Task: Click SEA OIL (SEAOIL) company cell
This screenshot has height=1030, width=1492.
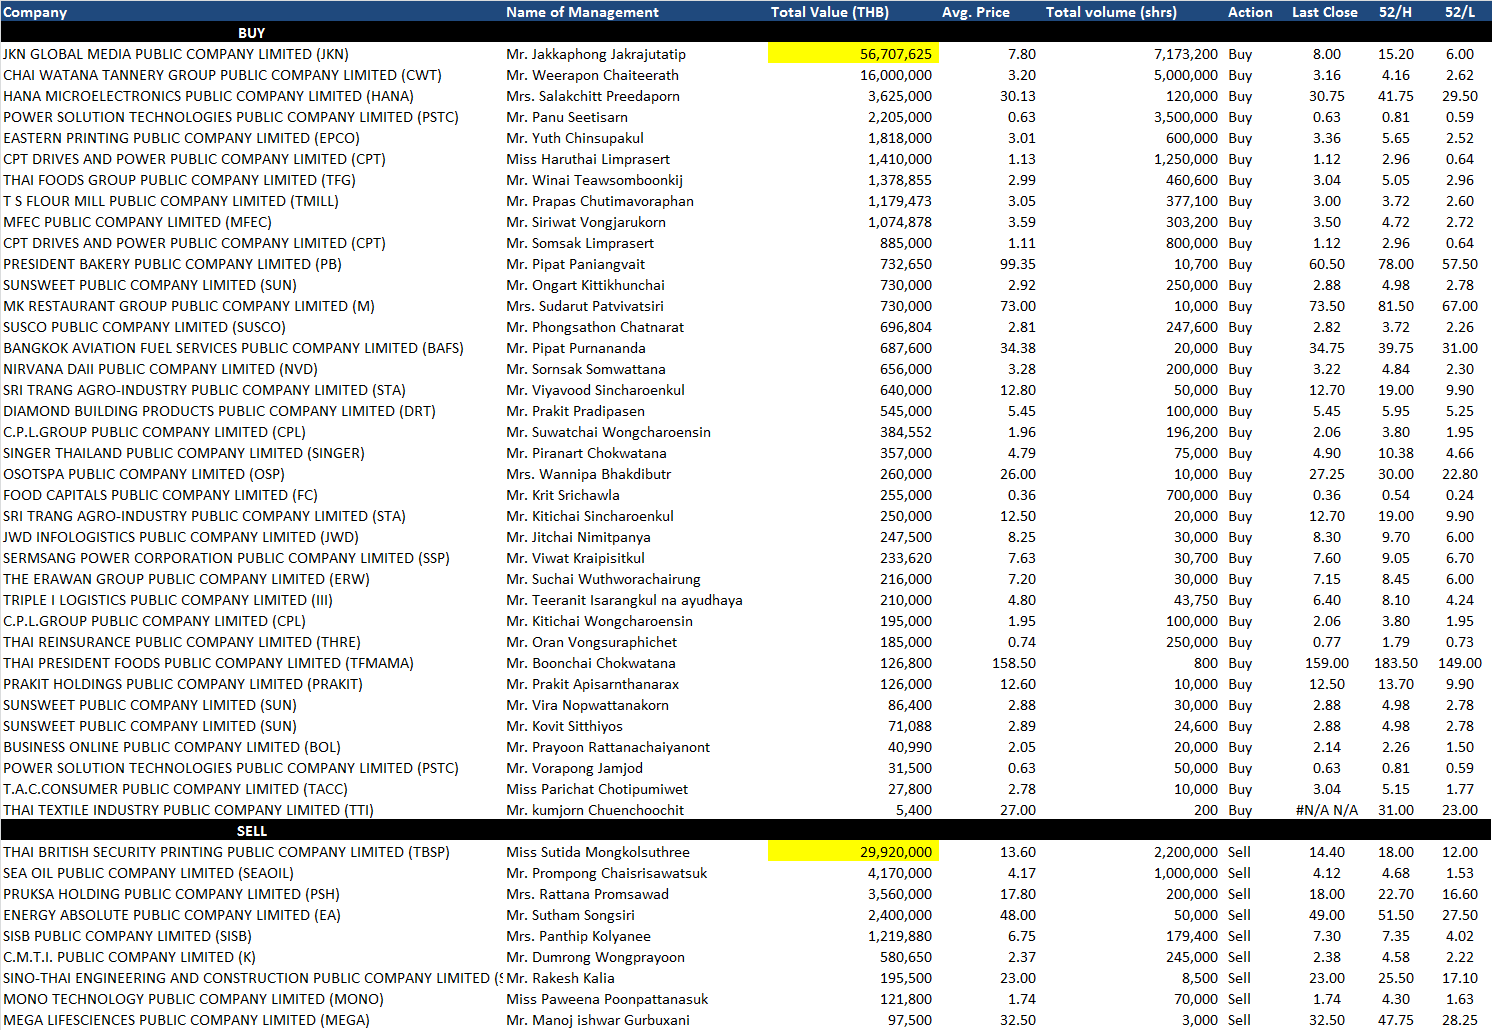Action: [x=148, y=873]
